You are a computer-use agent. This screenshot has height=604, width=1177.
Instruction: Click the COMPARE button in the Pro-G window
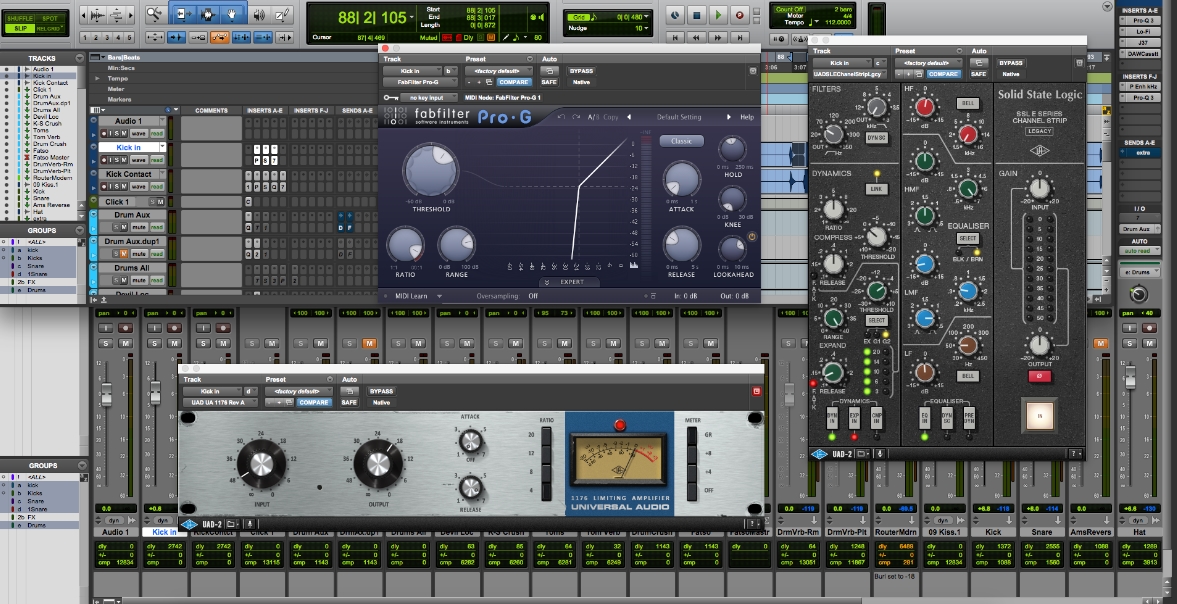[x=514, y=82]
